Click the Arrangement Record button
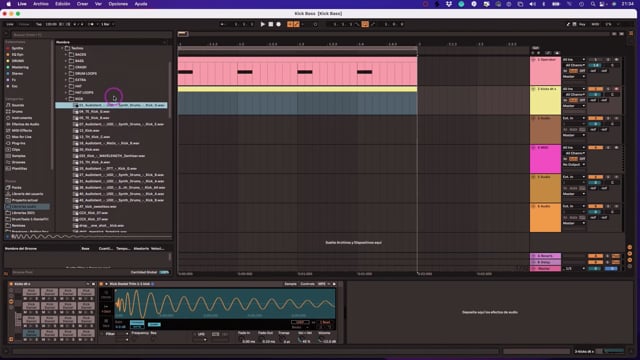The width and height of the screenshot is (640, 360). (x=278, y=24)
